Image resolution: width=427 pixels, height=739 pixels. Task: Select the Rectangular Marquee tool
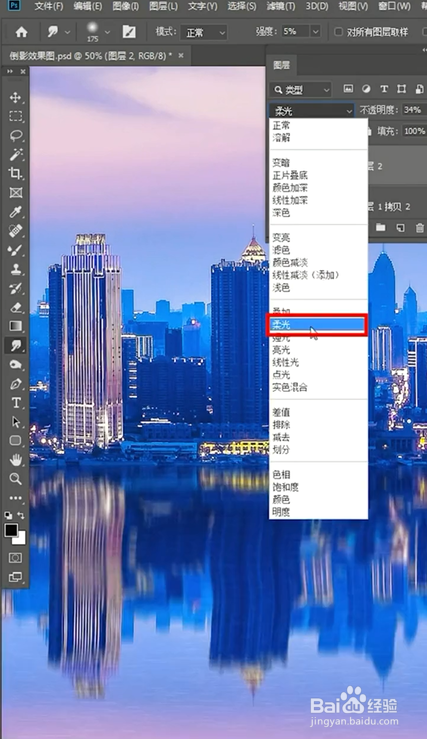pos(16,116)
